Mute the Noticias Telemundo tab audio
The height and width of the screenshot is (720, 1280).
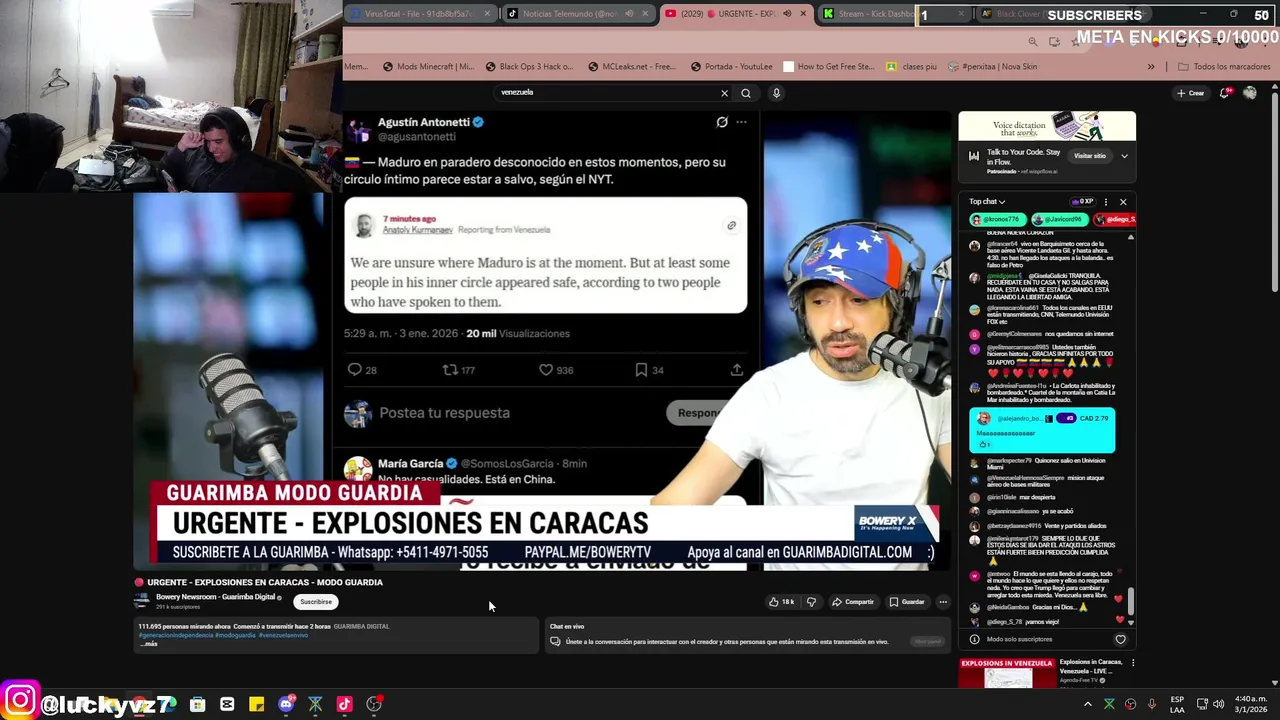click(x=629, y=14)
